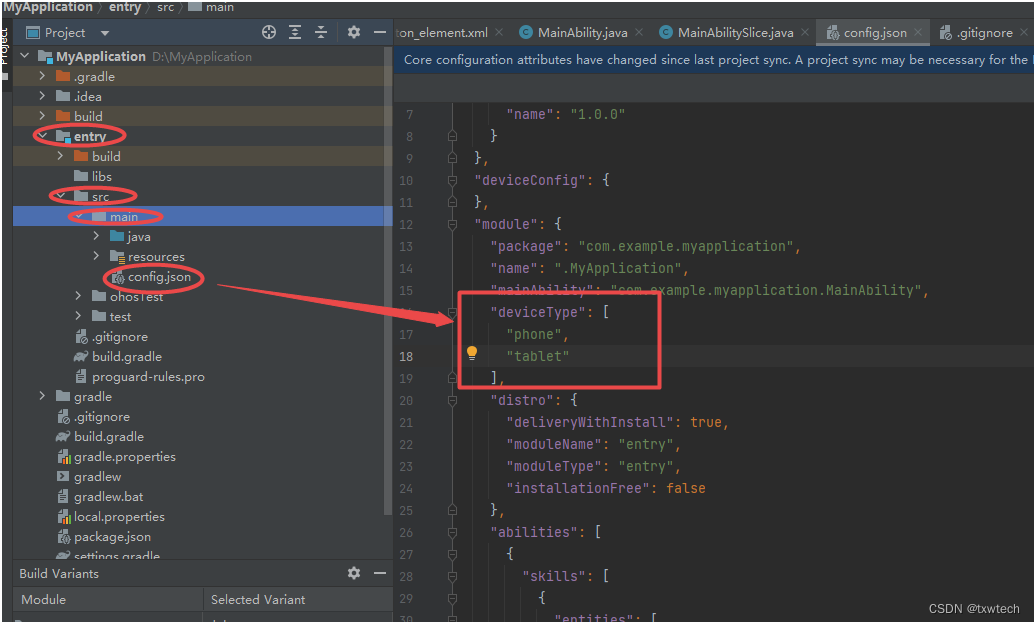Click the src breadcrumb in navigation bar
Screen dimensions: 1036x624
point(166,7)
